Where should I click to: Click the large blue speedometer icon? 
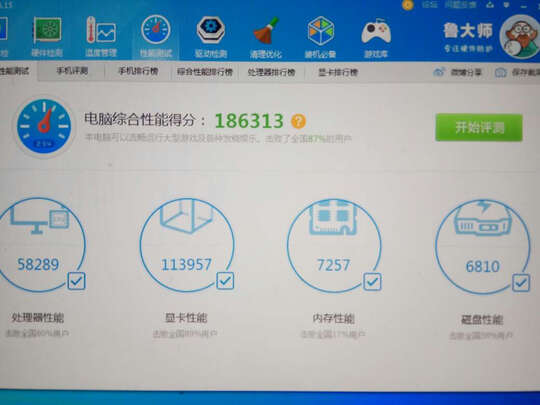(44, 126)
